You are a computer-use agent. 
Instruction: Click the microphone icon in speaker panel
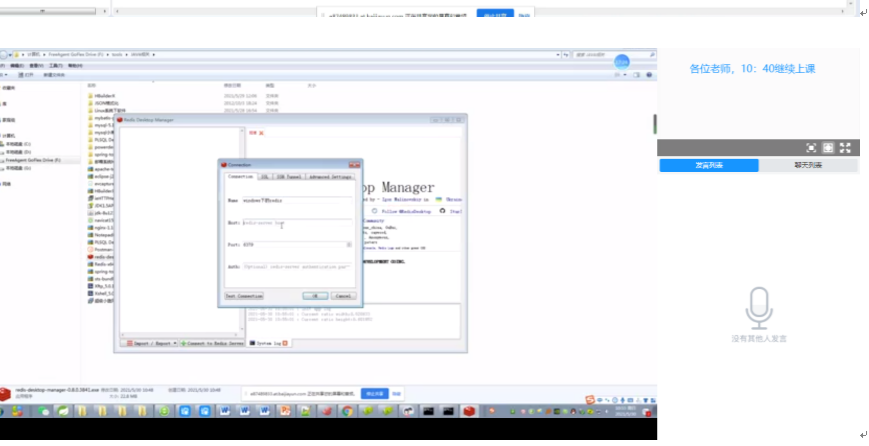[x=759, y=307]
